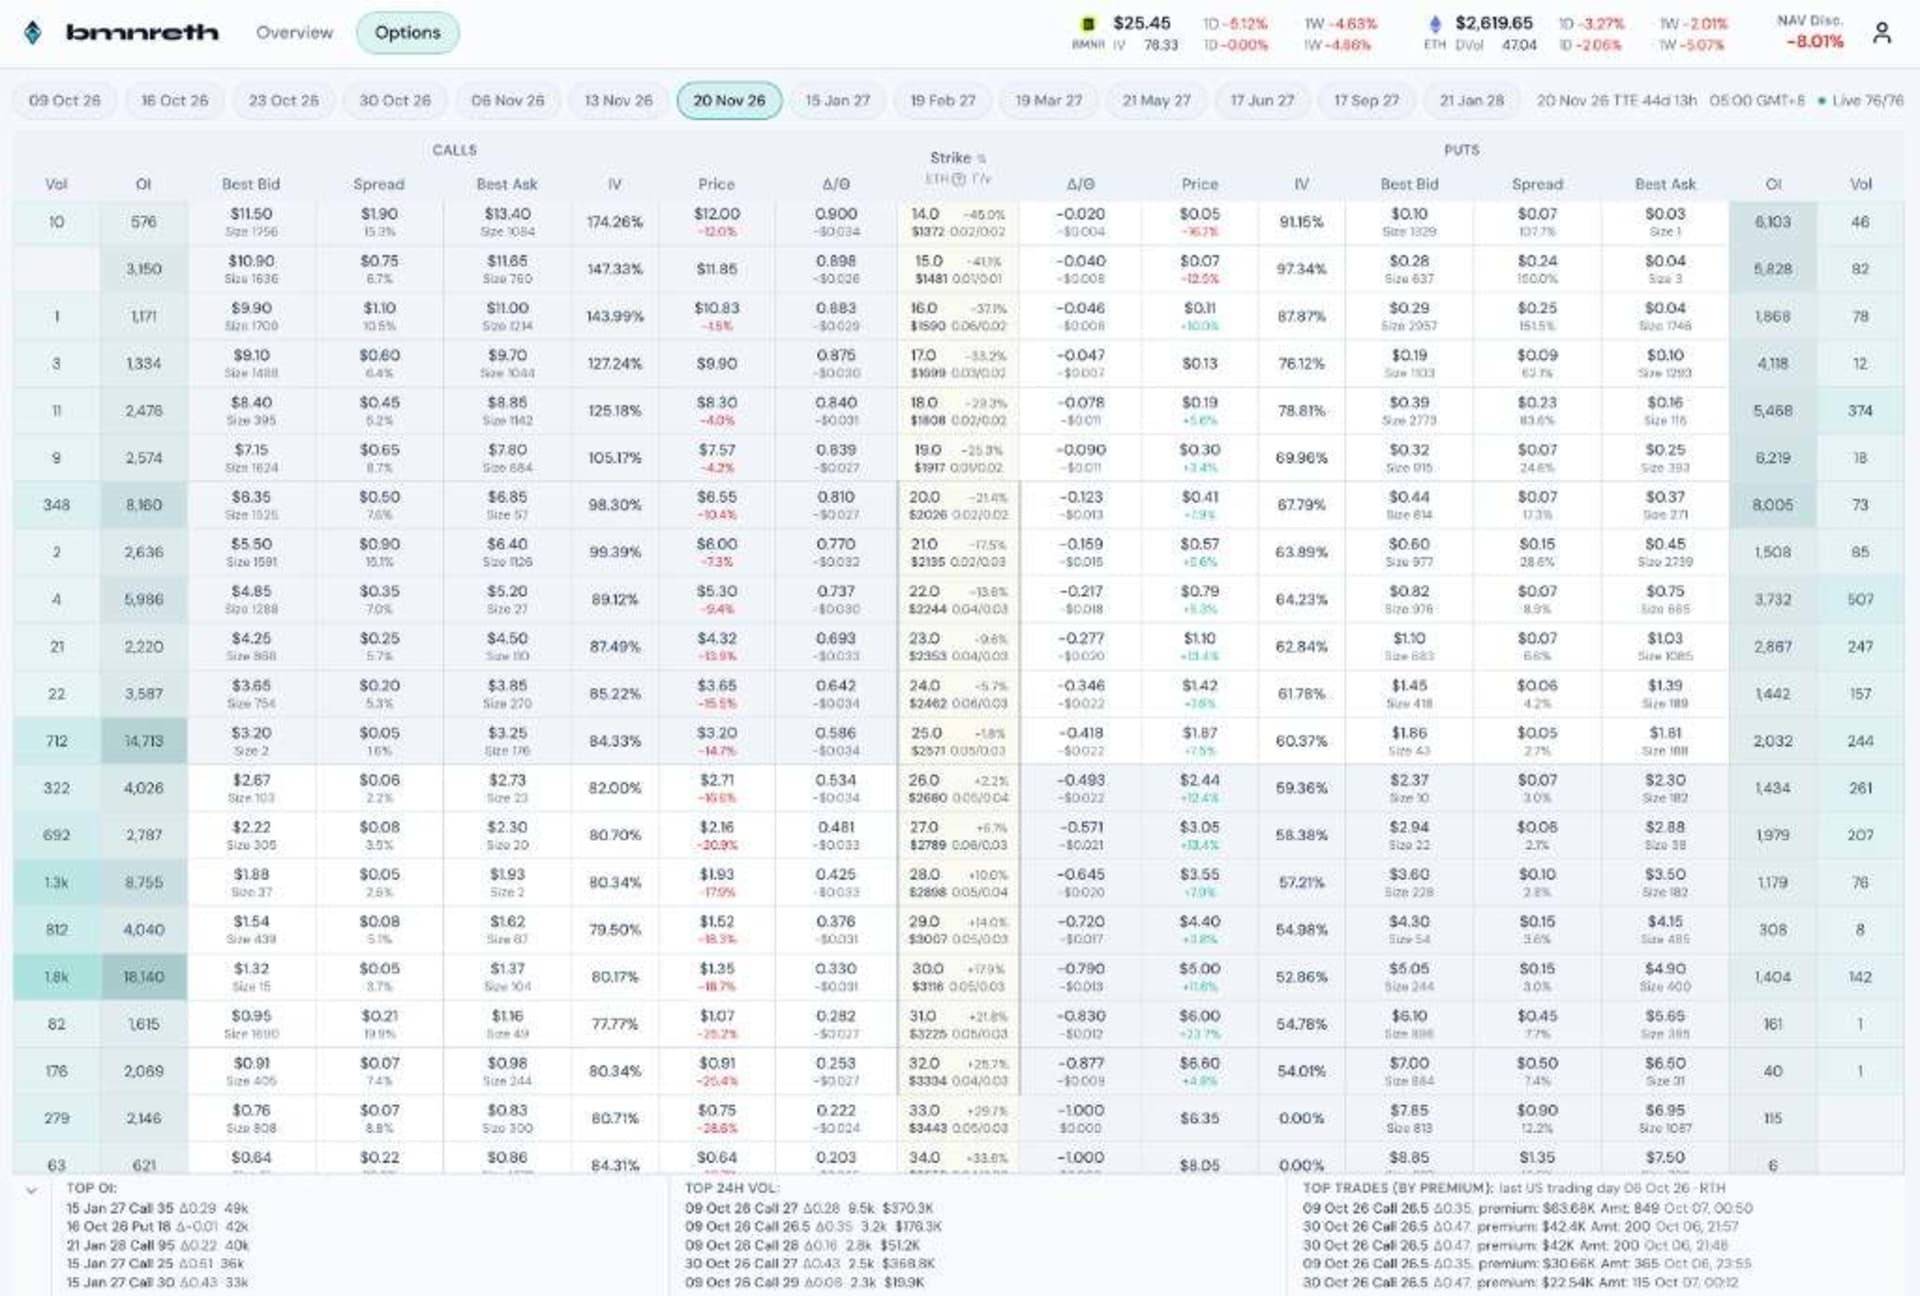Click calls best bid $11.50

251,214
